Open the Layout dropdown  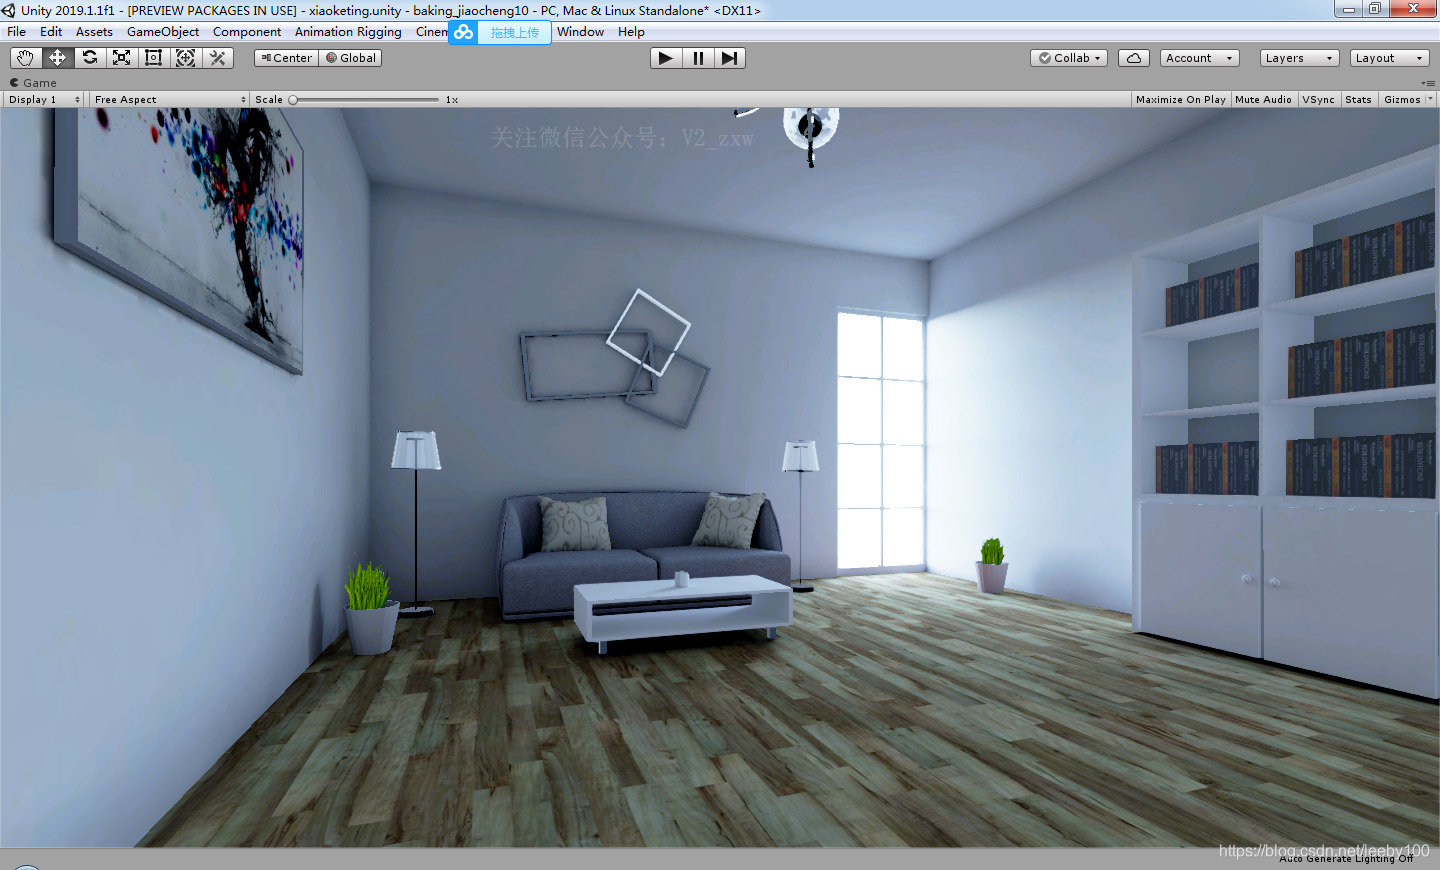pos(1389,58)
